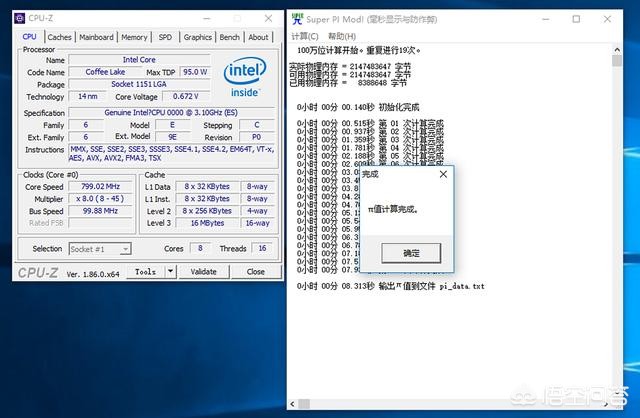Click the Multiplier value x 8.0 (8 - 45)
This screenshot has width=640, height=418.
pyautogui.click(x=100, y=199)
